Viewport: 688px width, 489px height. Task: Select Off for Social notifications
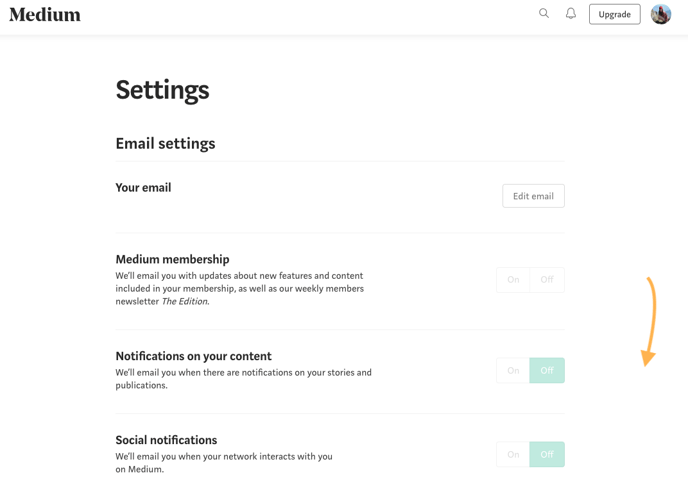pyautogui.click(x=547, y=454)
